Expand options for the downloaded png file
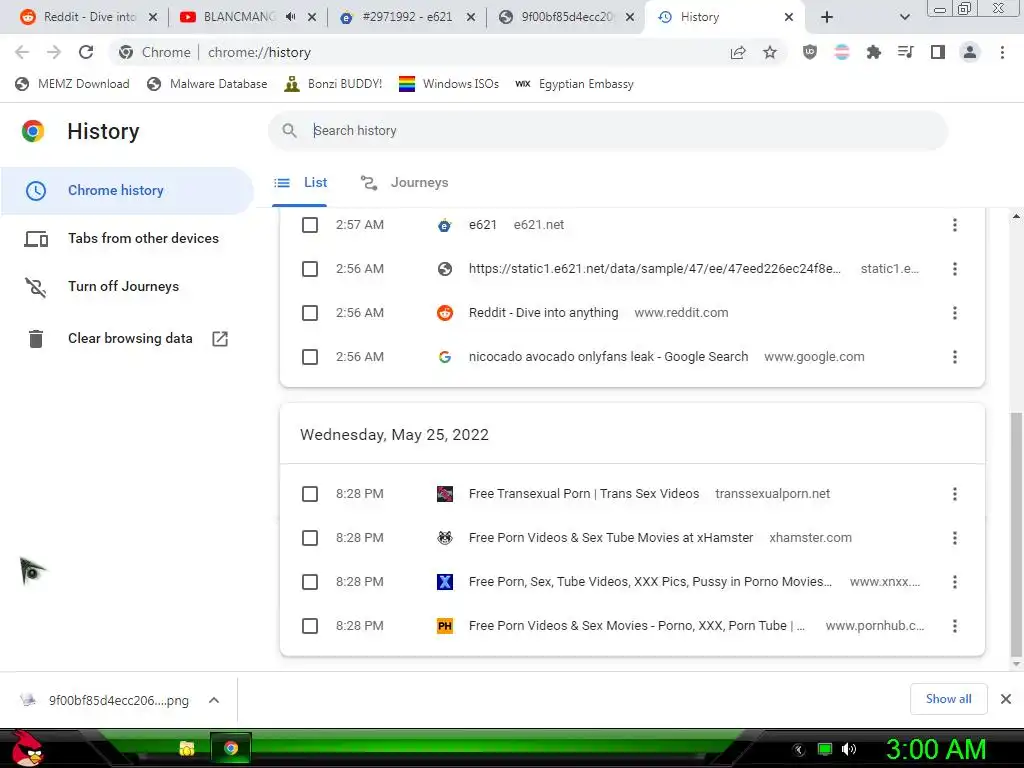1024x768 pixels. [x=214, y=700]
